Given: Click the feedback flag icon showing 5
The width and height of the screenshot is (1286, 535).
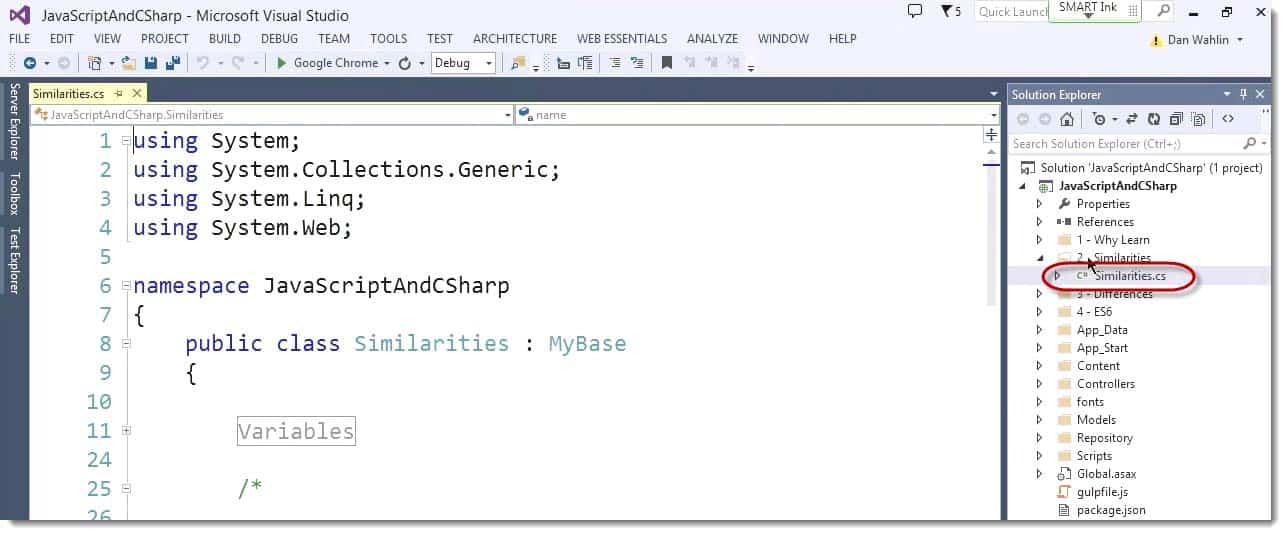Looking at the screenshot, I should pos(950,11).
